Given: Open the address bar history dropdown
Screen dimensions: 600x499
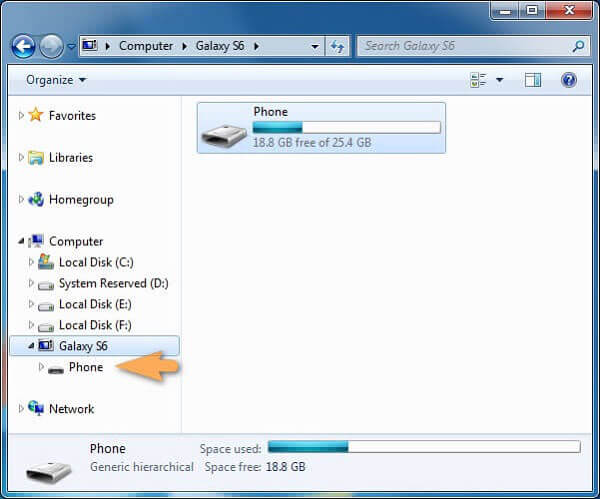Looking at the screenshot, I should click(315, 47).
